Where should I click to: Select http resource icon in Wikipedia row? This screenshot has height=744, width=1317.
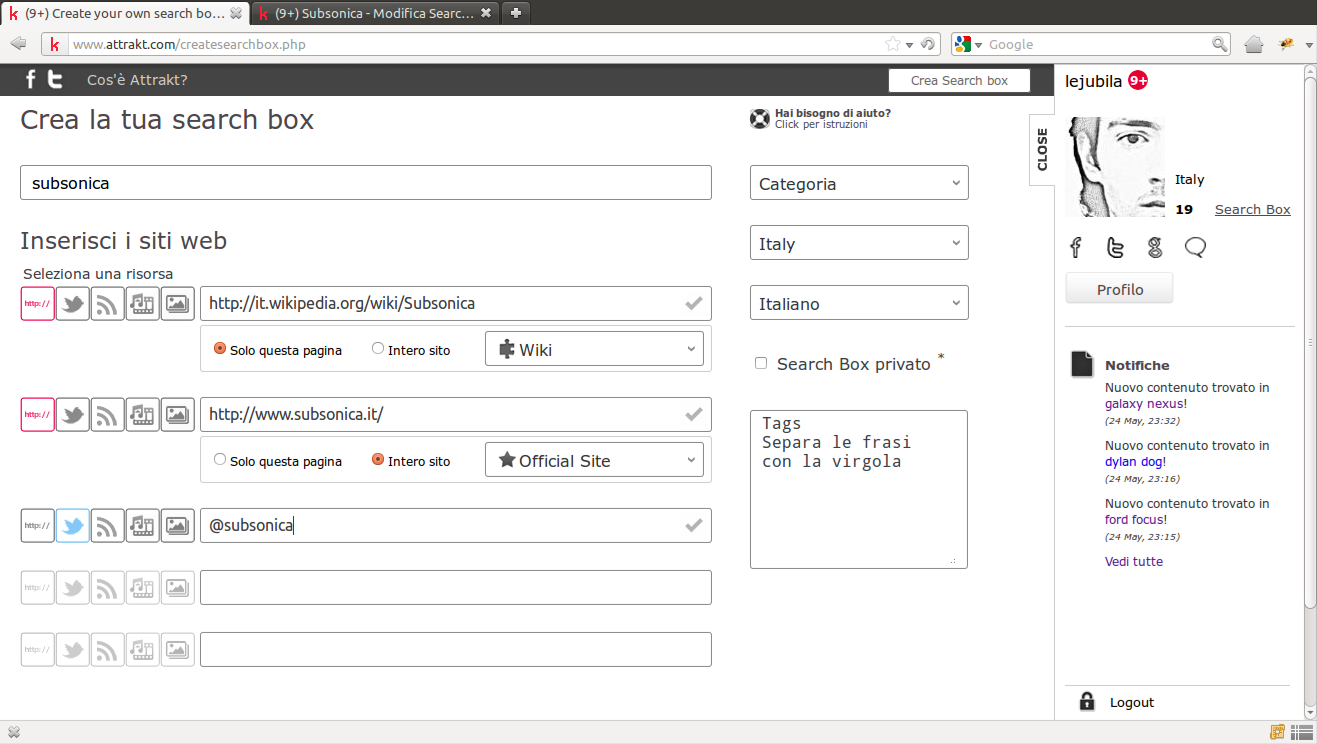(38, 304)
